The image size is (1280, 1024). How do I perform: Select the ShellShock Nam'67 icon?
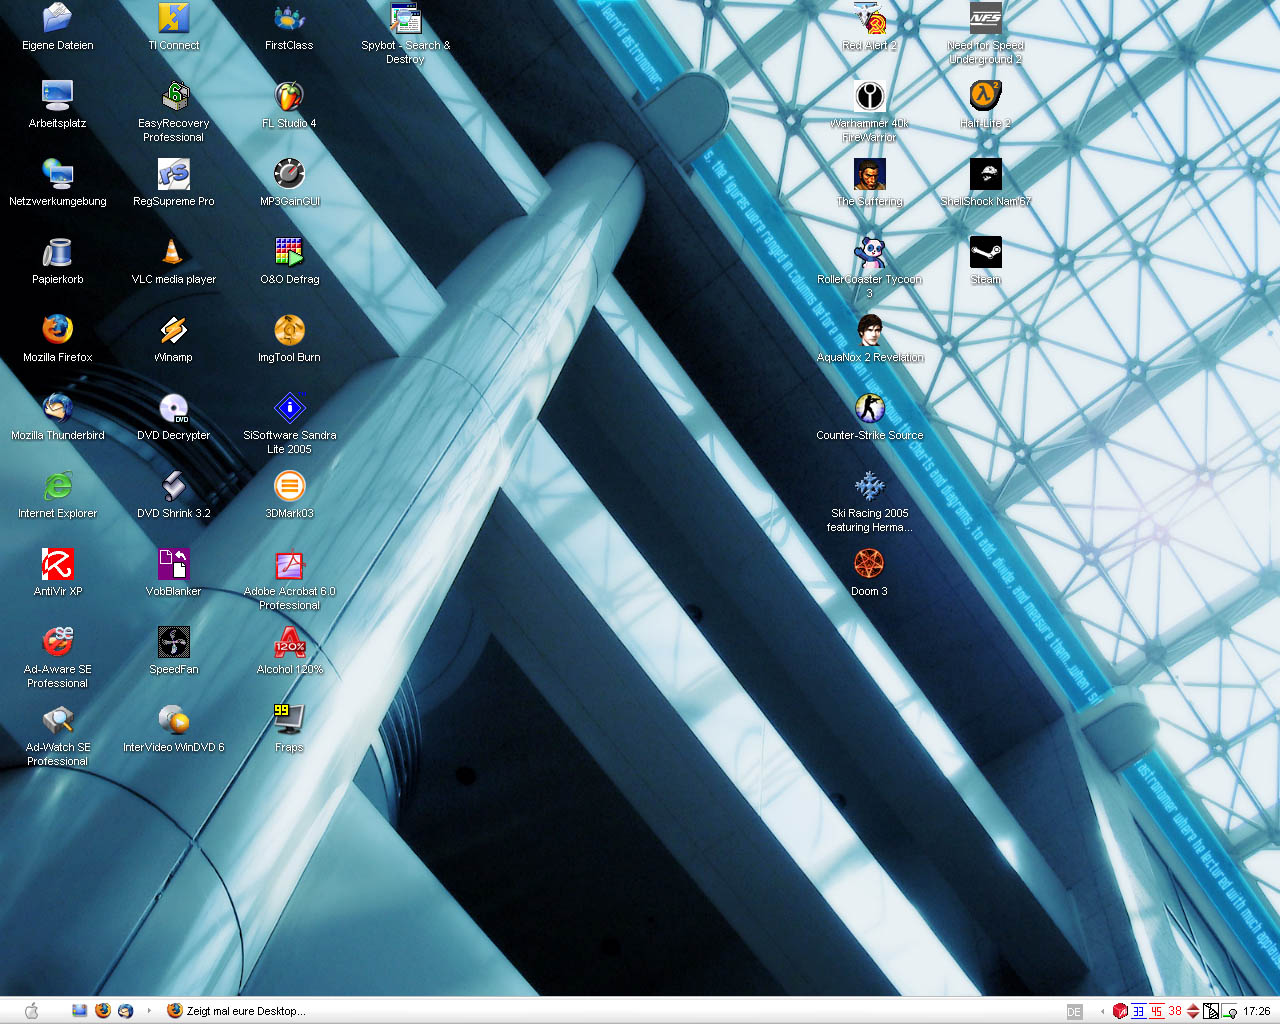point(986,174)
